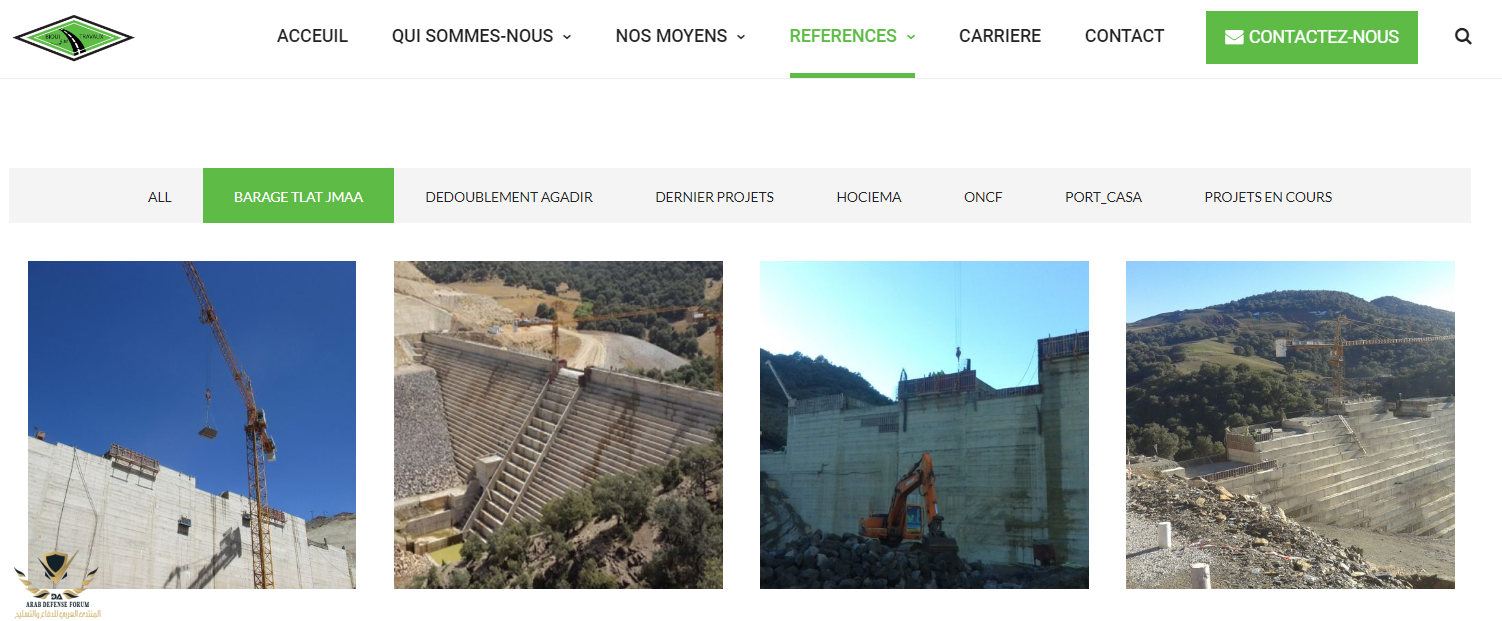Screen dimensions: 1502x621
Task: Click the search magnifier icon
Action: [x=1463, y=37]
